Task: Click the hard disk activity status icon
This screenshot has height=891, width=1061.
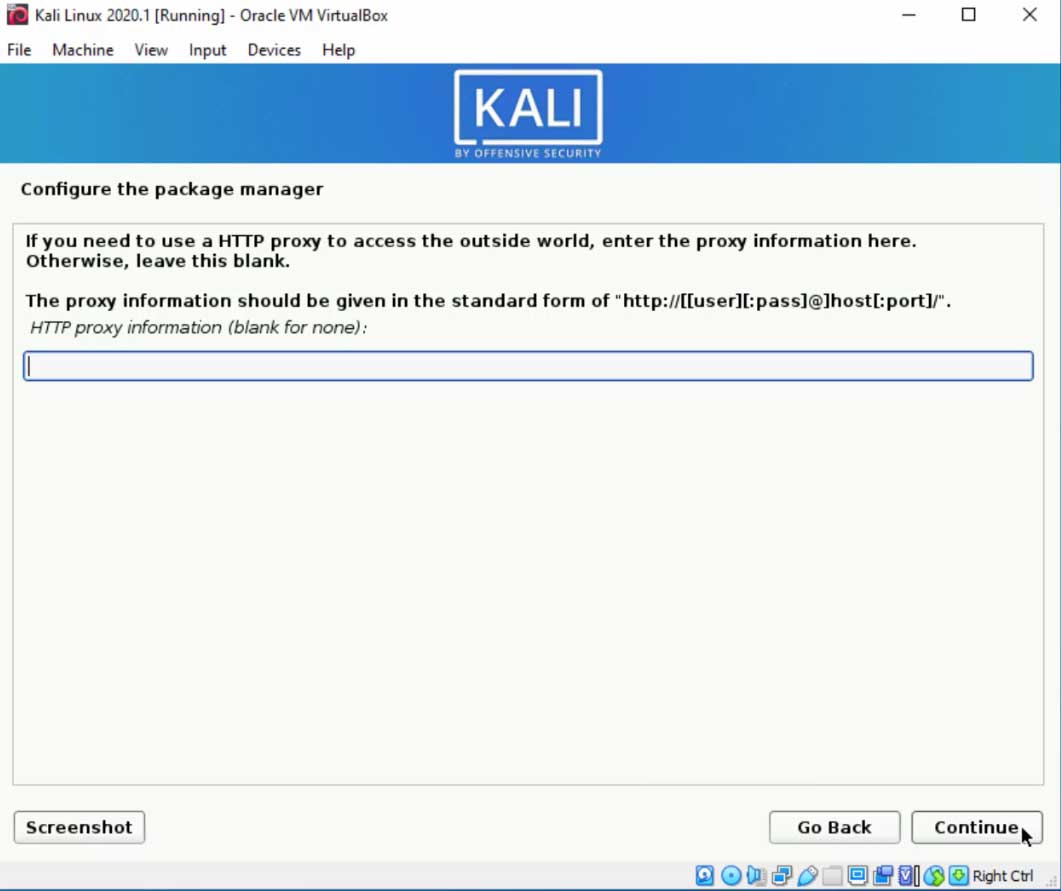Action: coord(704,875)
